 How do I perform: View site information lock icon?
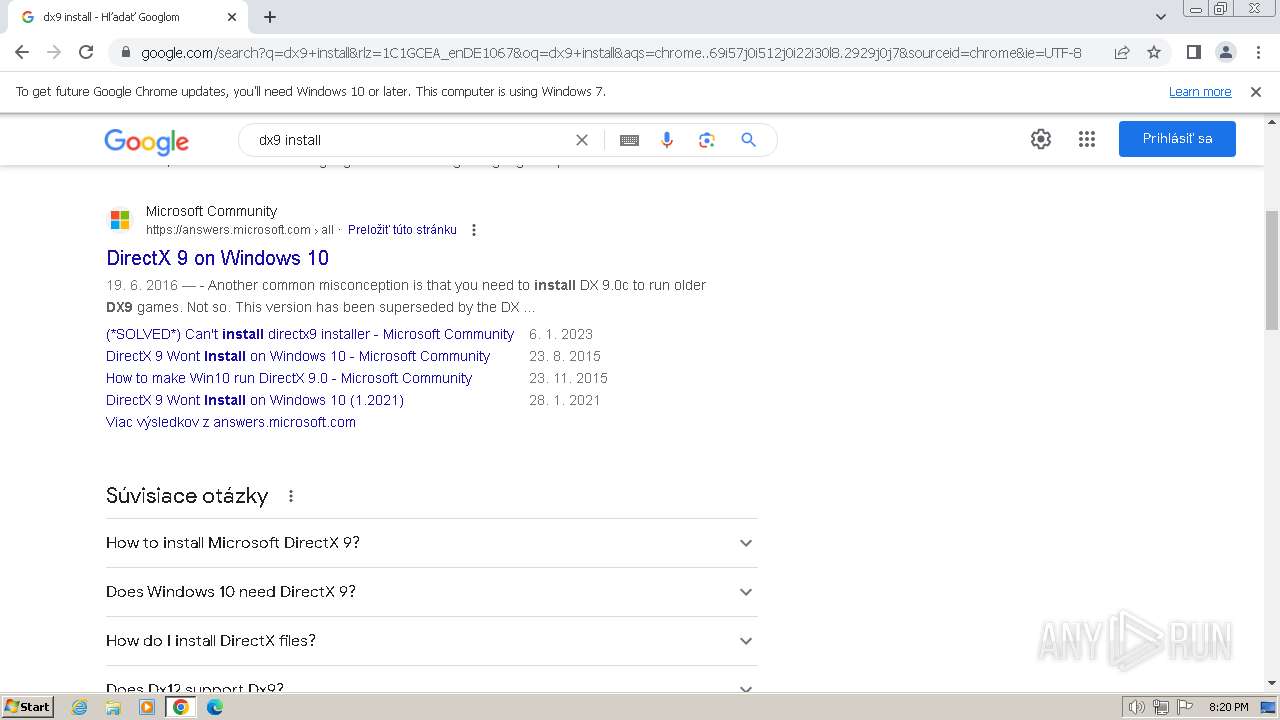[x=126, y=53]
